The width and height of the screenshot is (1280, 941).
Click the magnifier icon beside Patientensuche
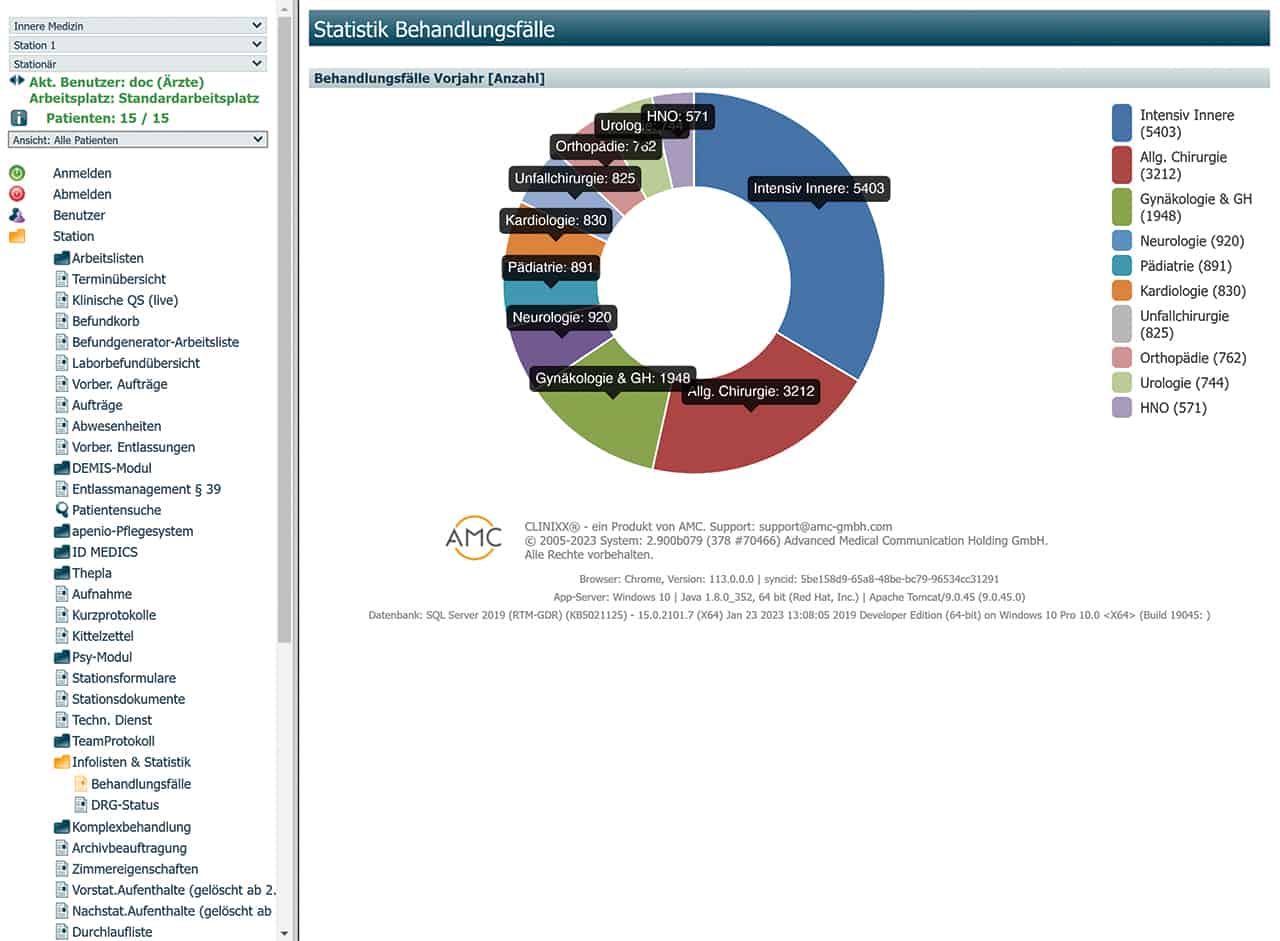(62, 510)
